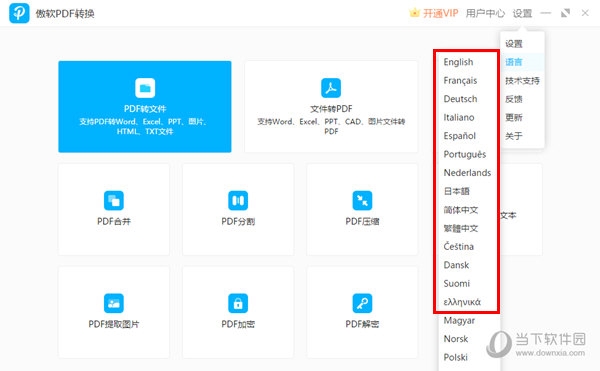Screen dimensions: 600x371
Task: Click the restore window icon
Action: point(565,13)
